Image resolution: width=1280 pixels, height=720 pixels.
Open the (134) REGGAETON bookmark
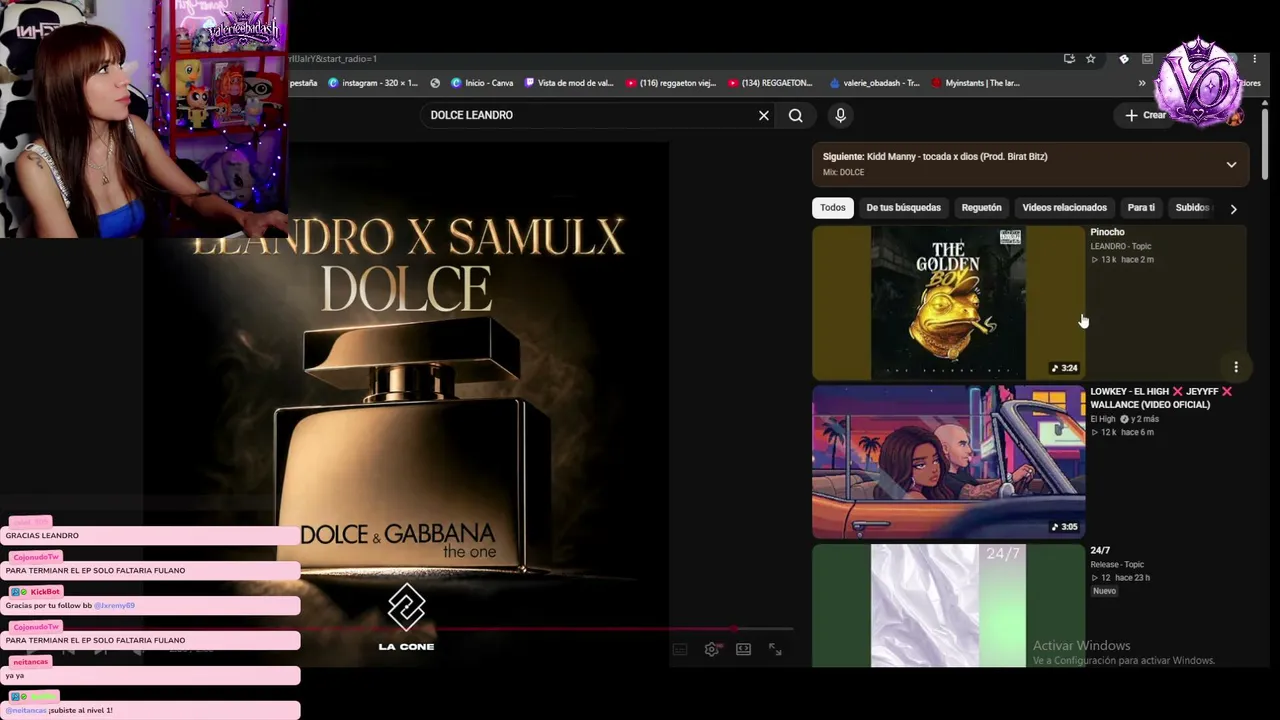[770, 83]
